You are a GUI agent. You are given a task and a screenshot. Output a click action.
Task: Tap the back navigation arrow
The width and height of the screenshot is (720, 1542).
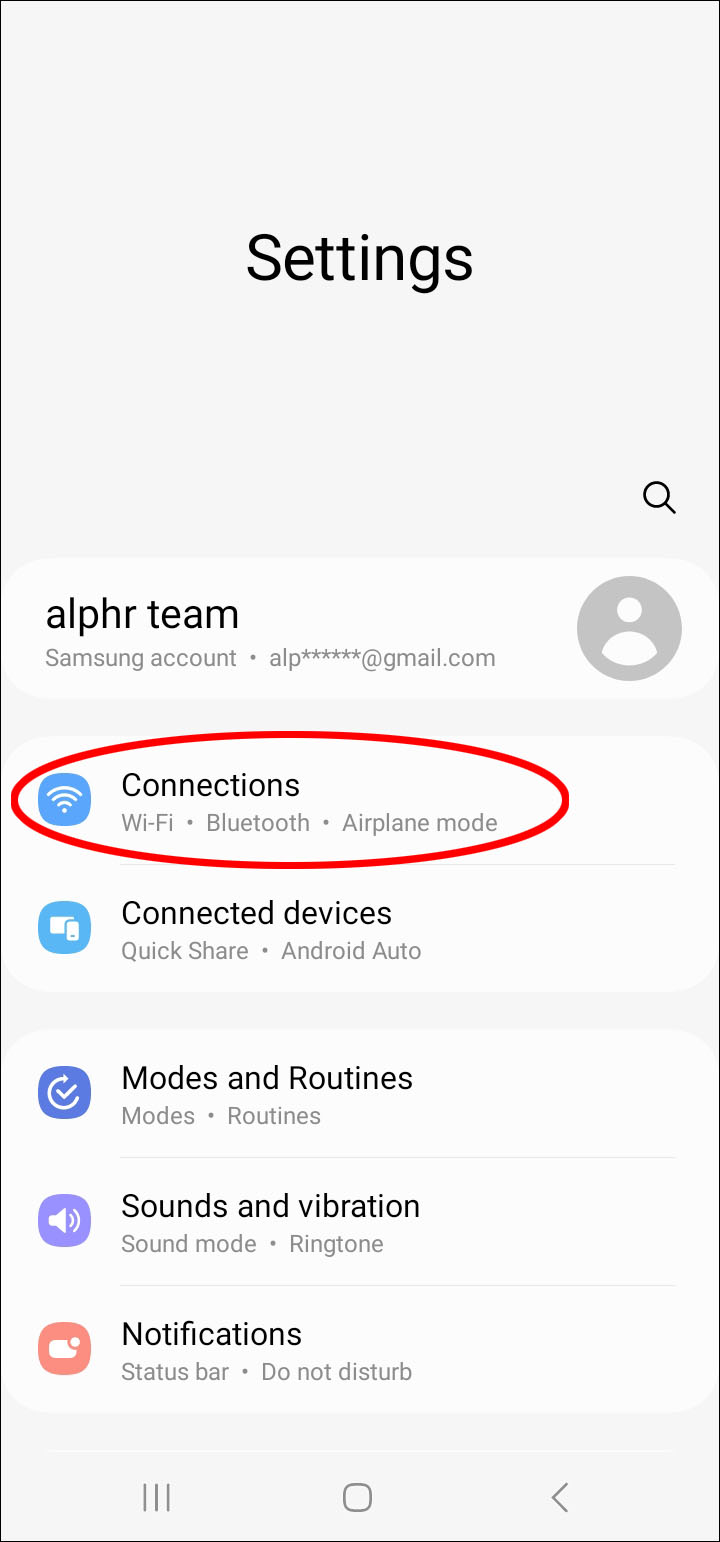coord(560,1497)
